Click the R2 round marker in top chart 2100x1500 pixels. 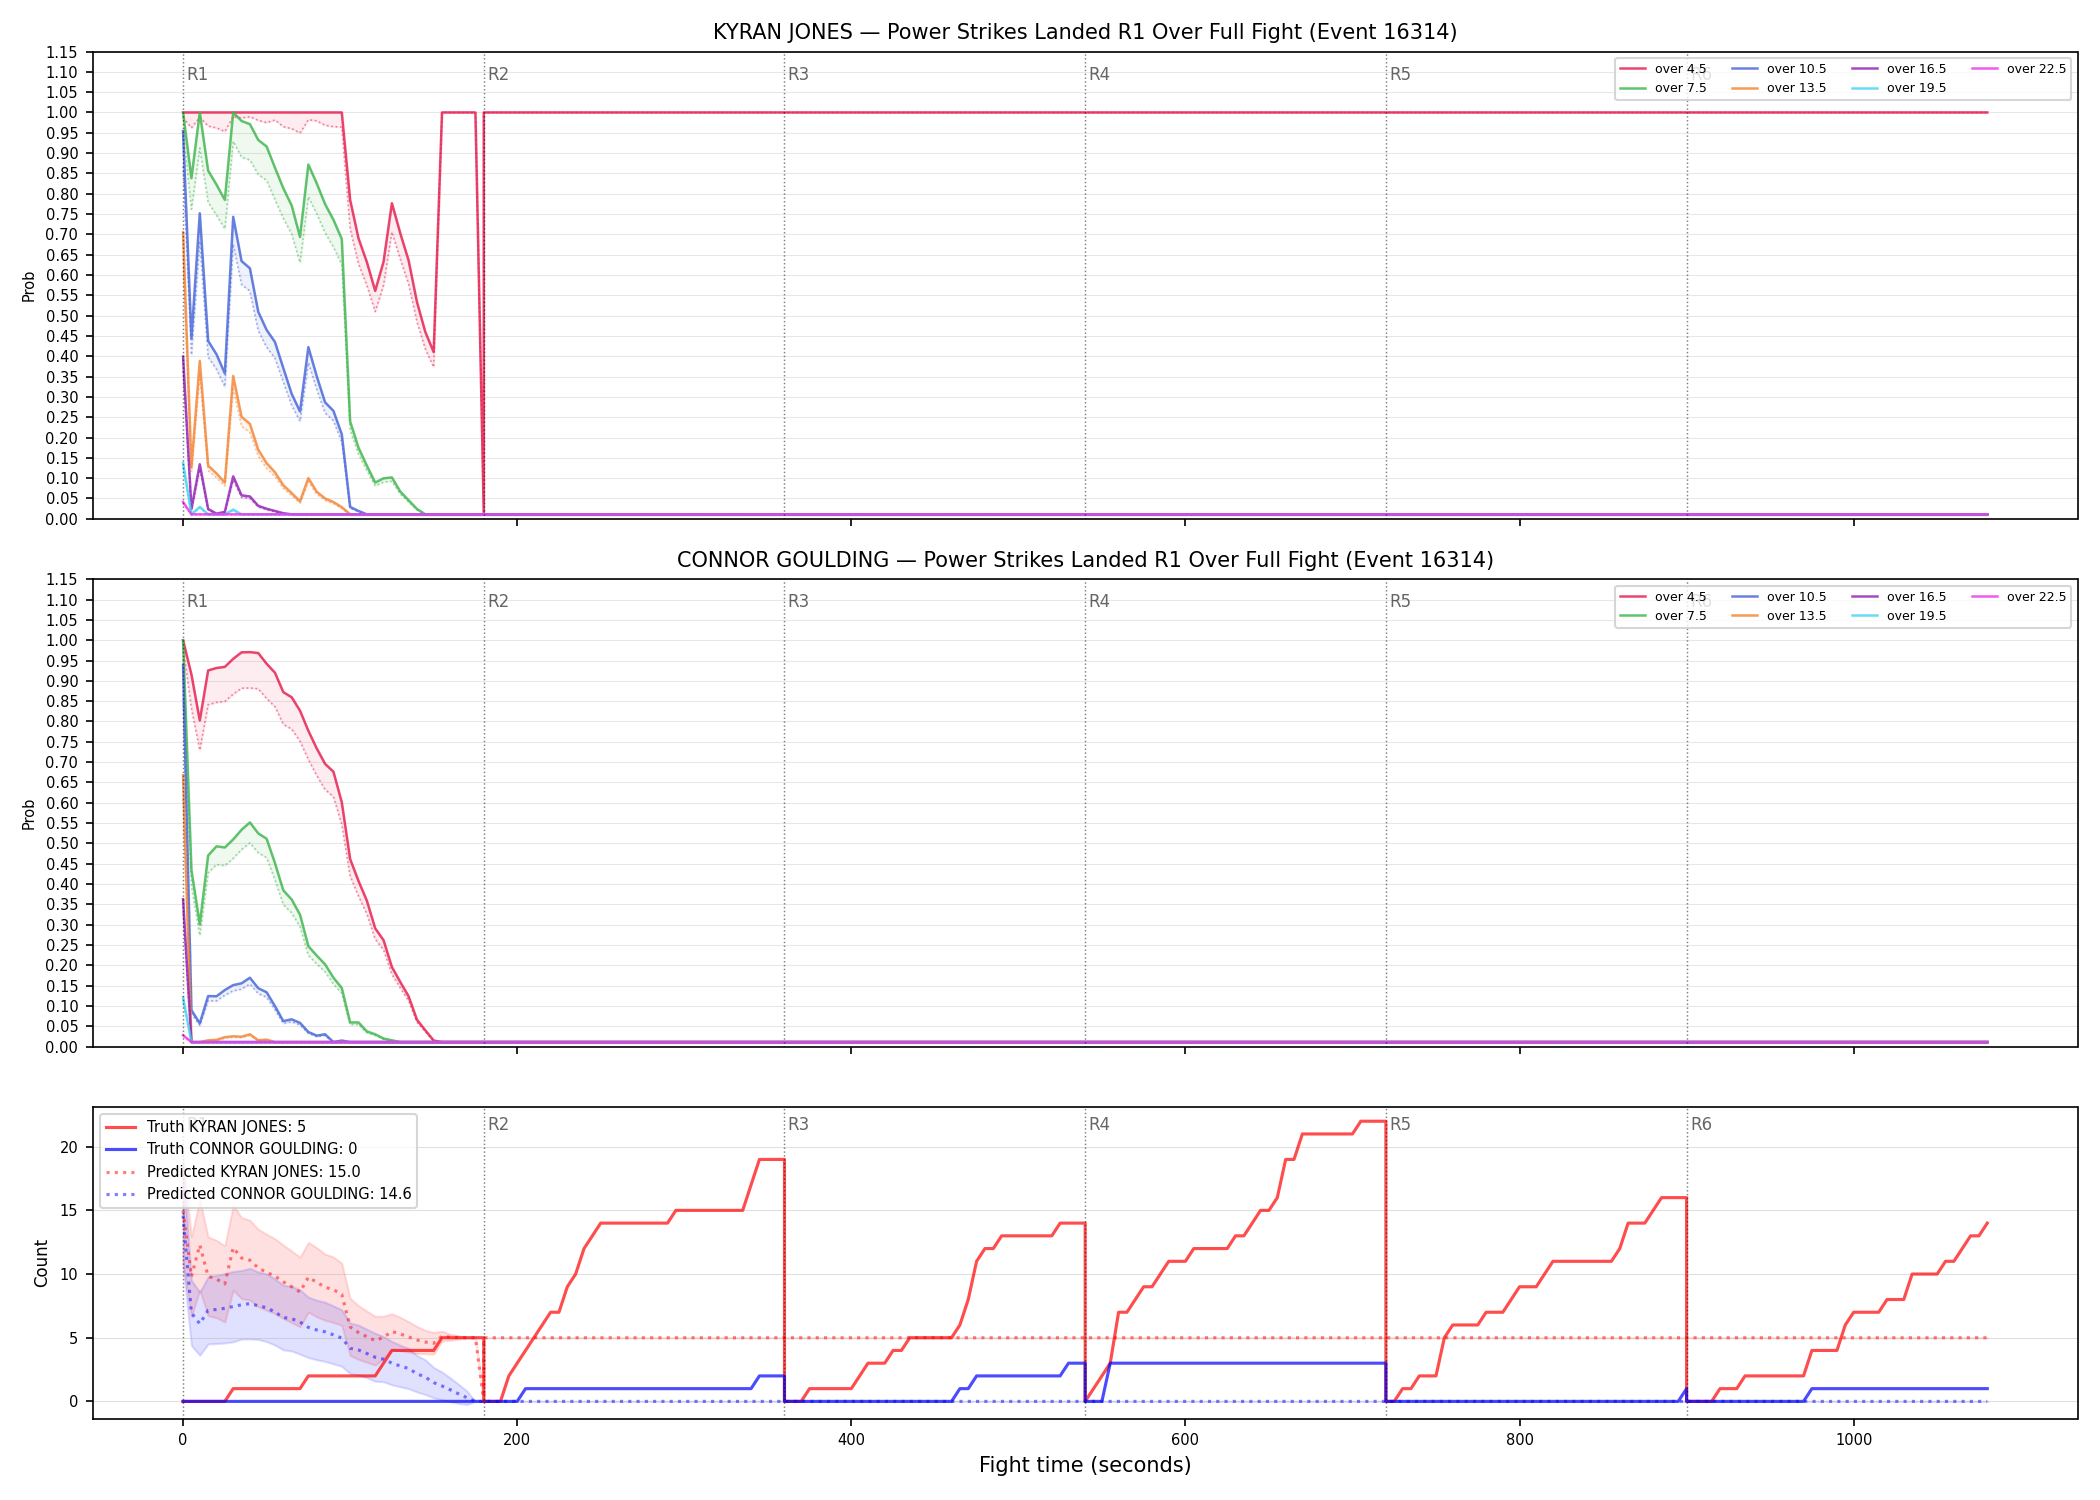coord(498,74)
